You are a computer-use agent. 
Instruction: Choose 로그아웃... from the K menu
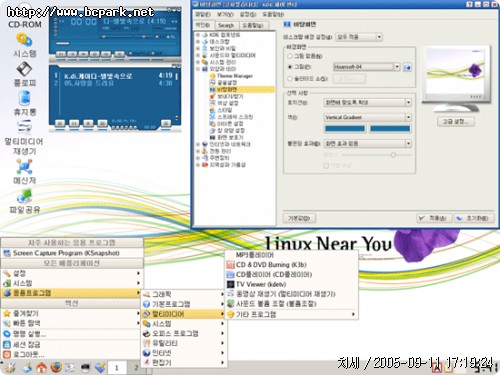[72, 354]
